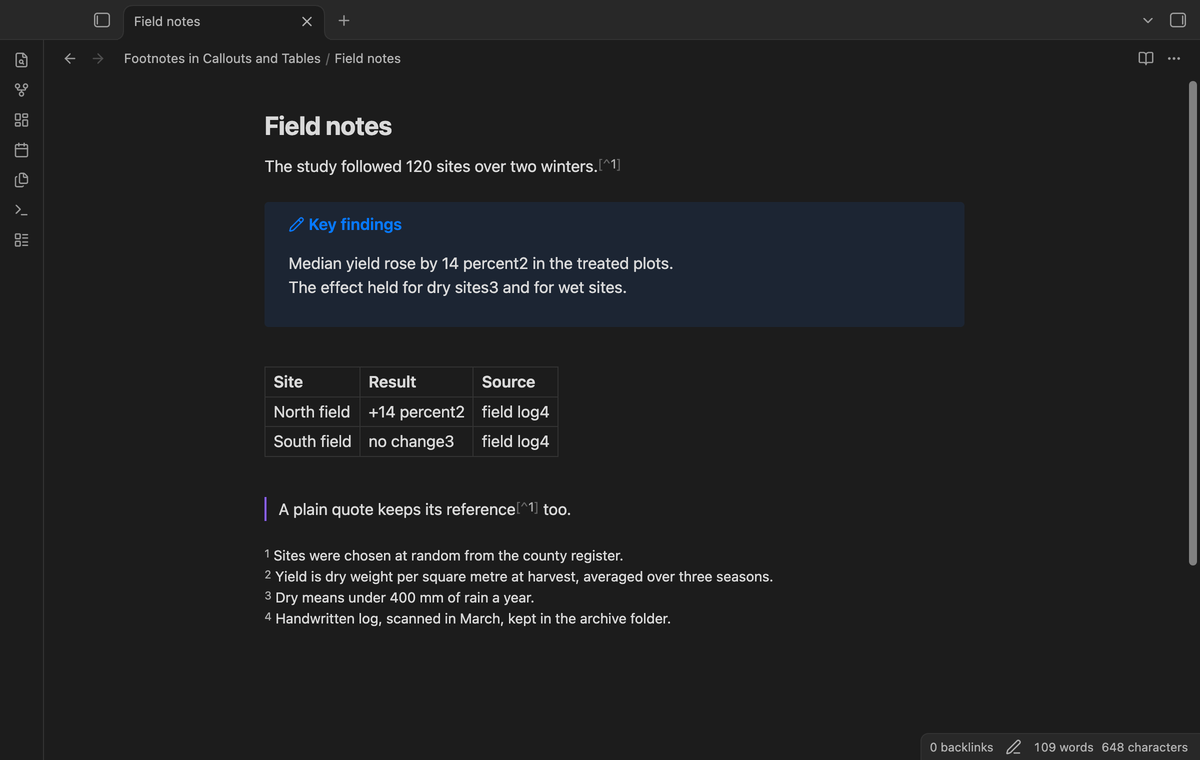The width and height of the screenshot is (1200, 760).
Task: Toggle the left sidebar panel
Action: click(102, 20)
